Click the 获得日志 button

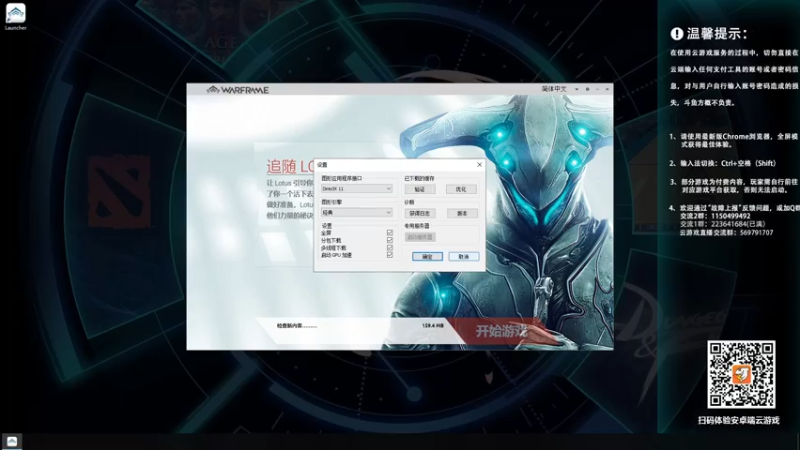(x=420, y=213)
